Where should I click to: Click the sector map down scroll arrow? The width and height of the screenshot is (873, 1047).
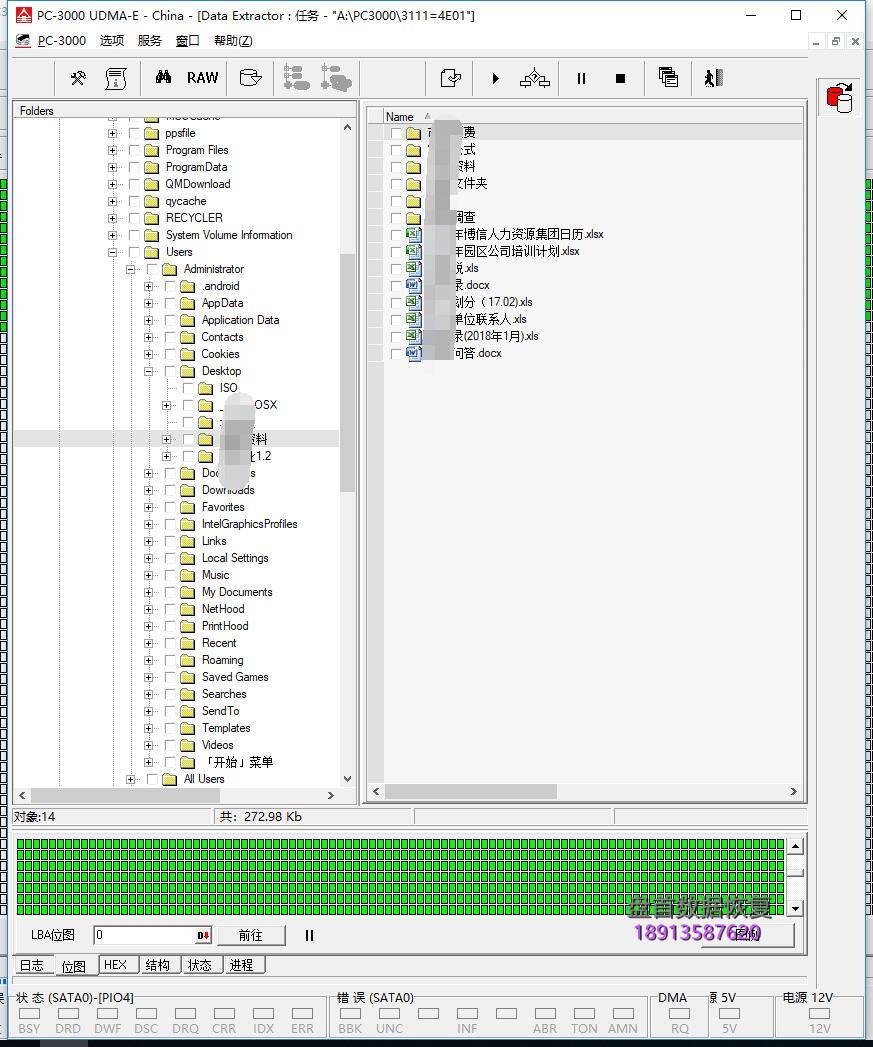click(796, 909)
